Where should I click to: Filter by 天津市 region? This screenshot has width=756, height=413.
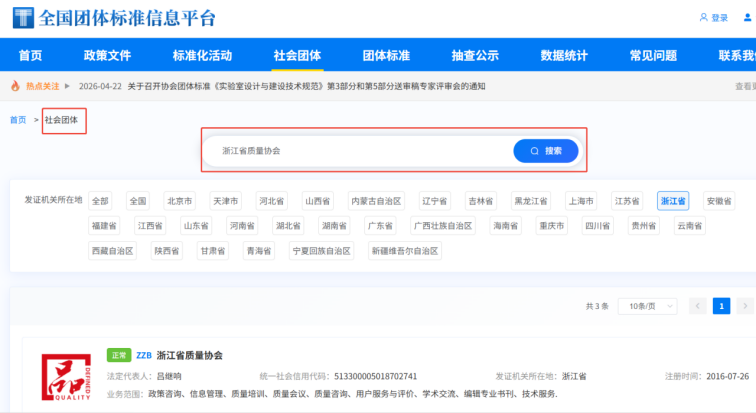coord(226,201)
